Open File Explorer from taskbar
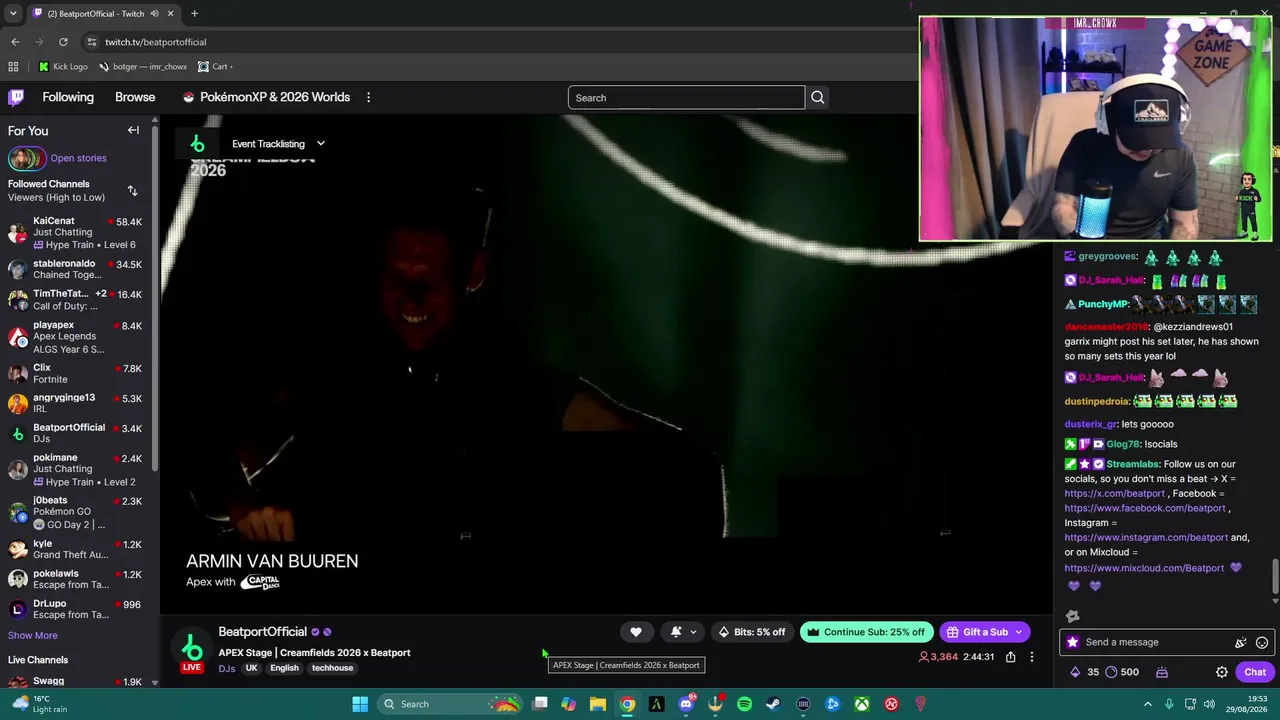Screen dimensions: 1280x720 point(597,704)
